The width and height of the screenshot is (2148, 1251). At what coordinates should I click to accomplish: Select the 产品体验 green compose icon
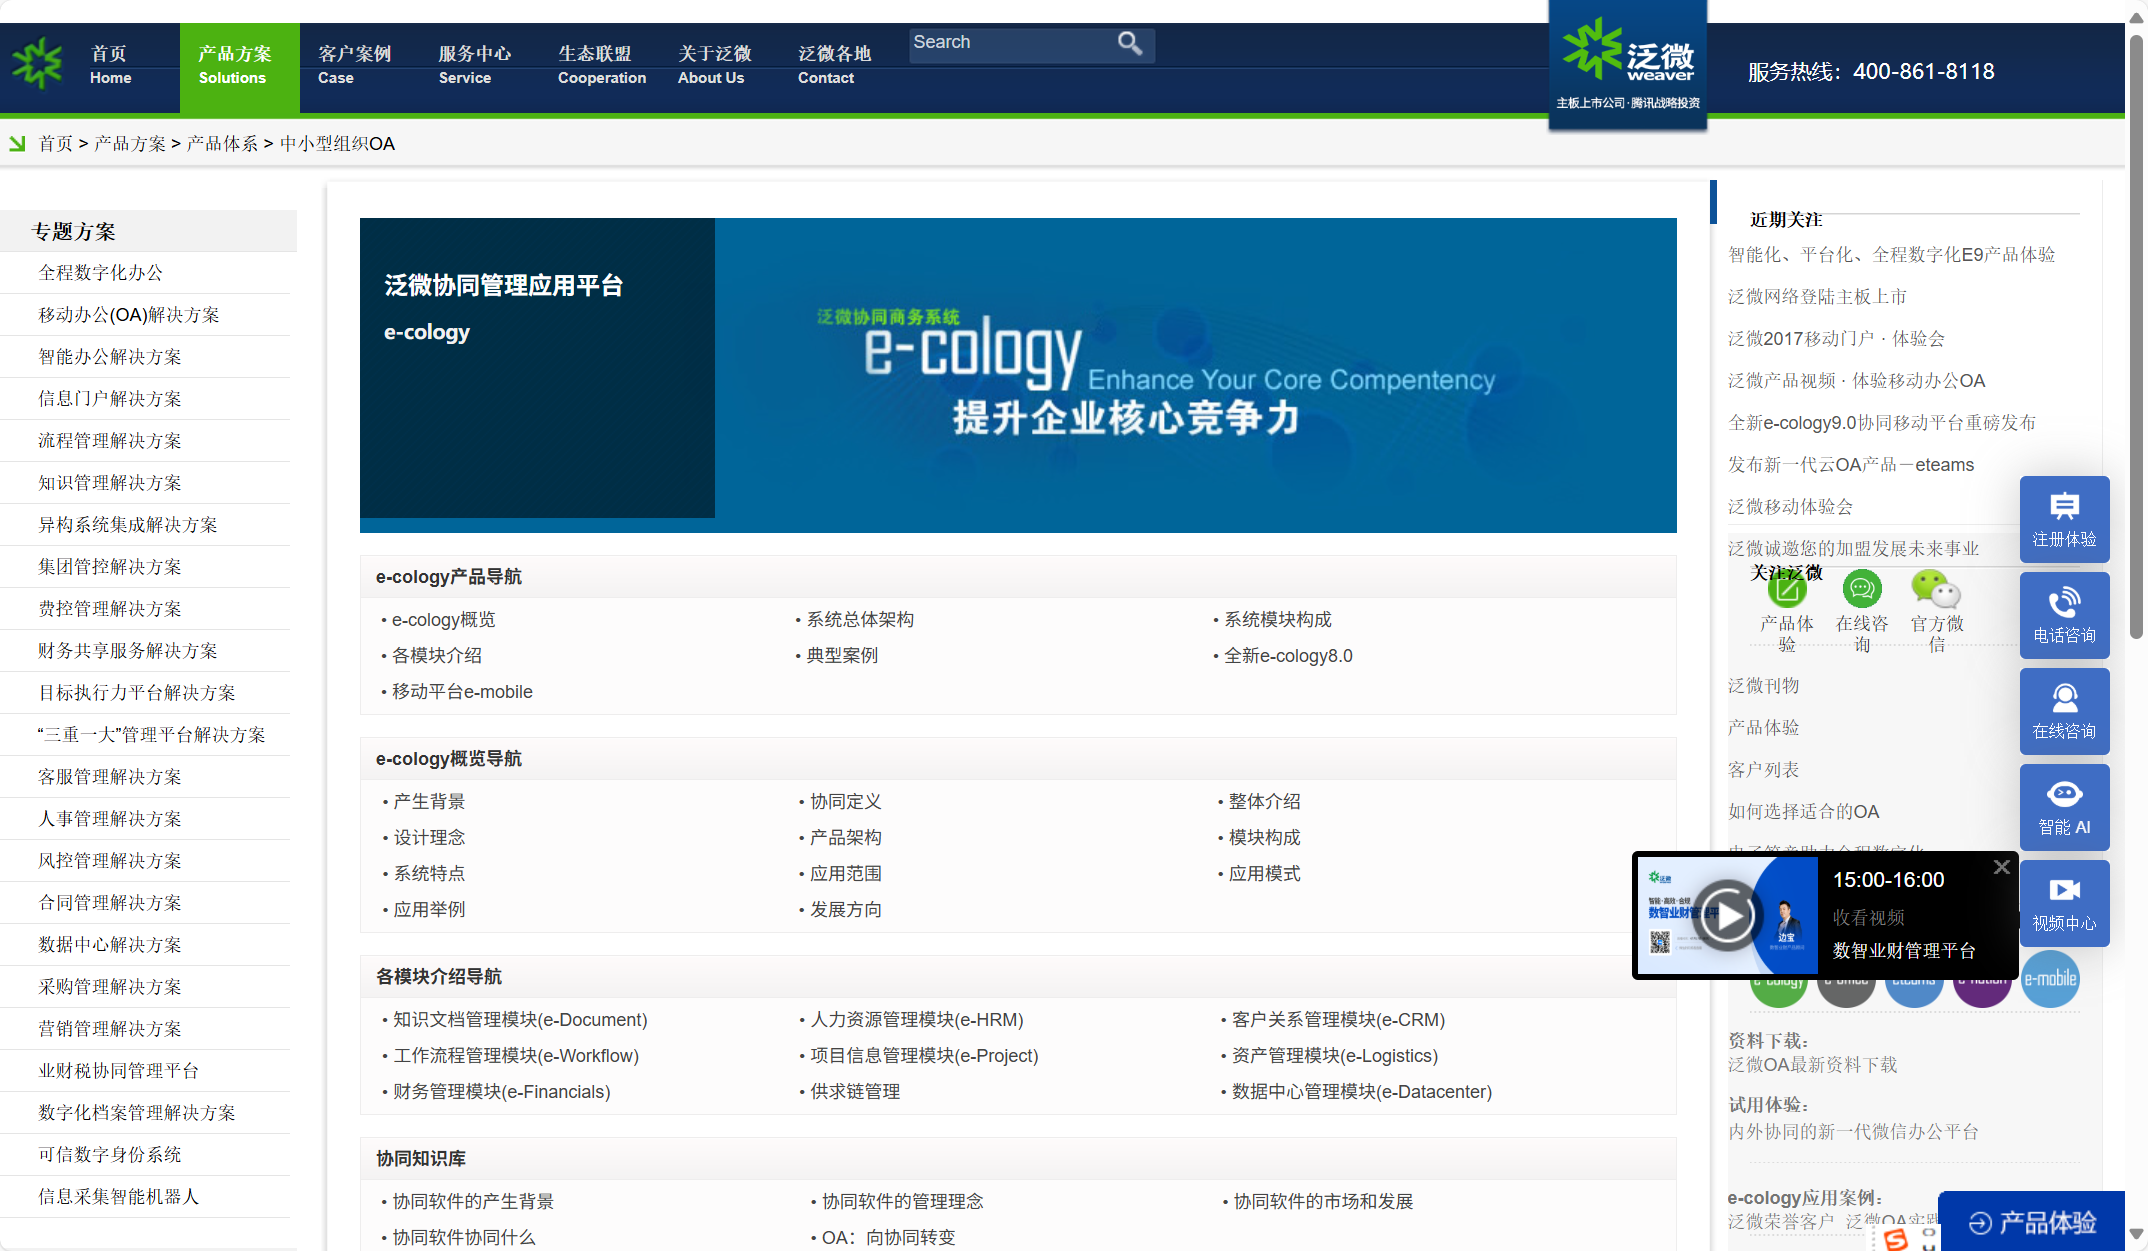(x=1787, y=590)
